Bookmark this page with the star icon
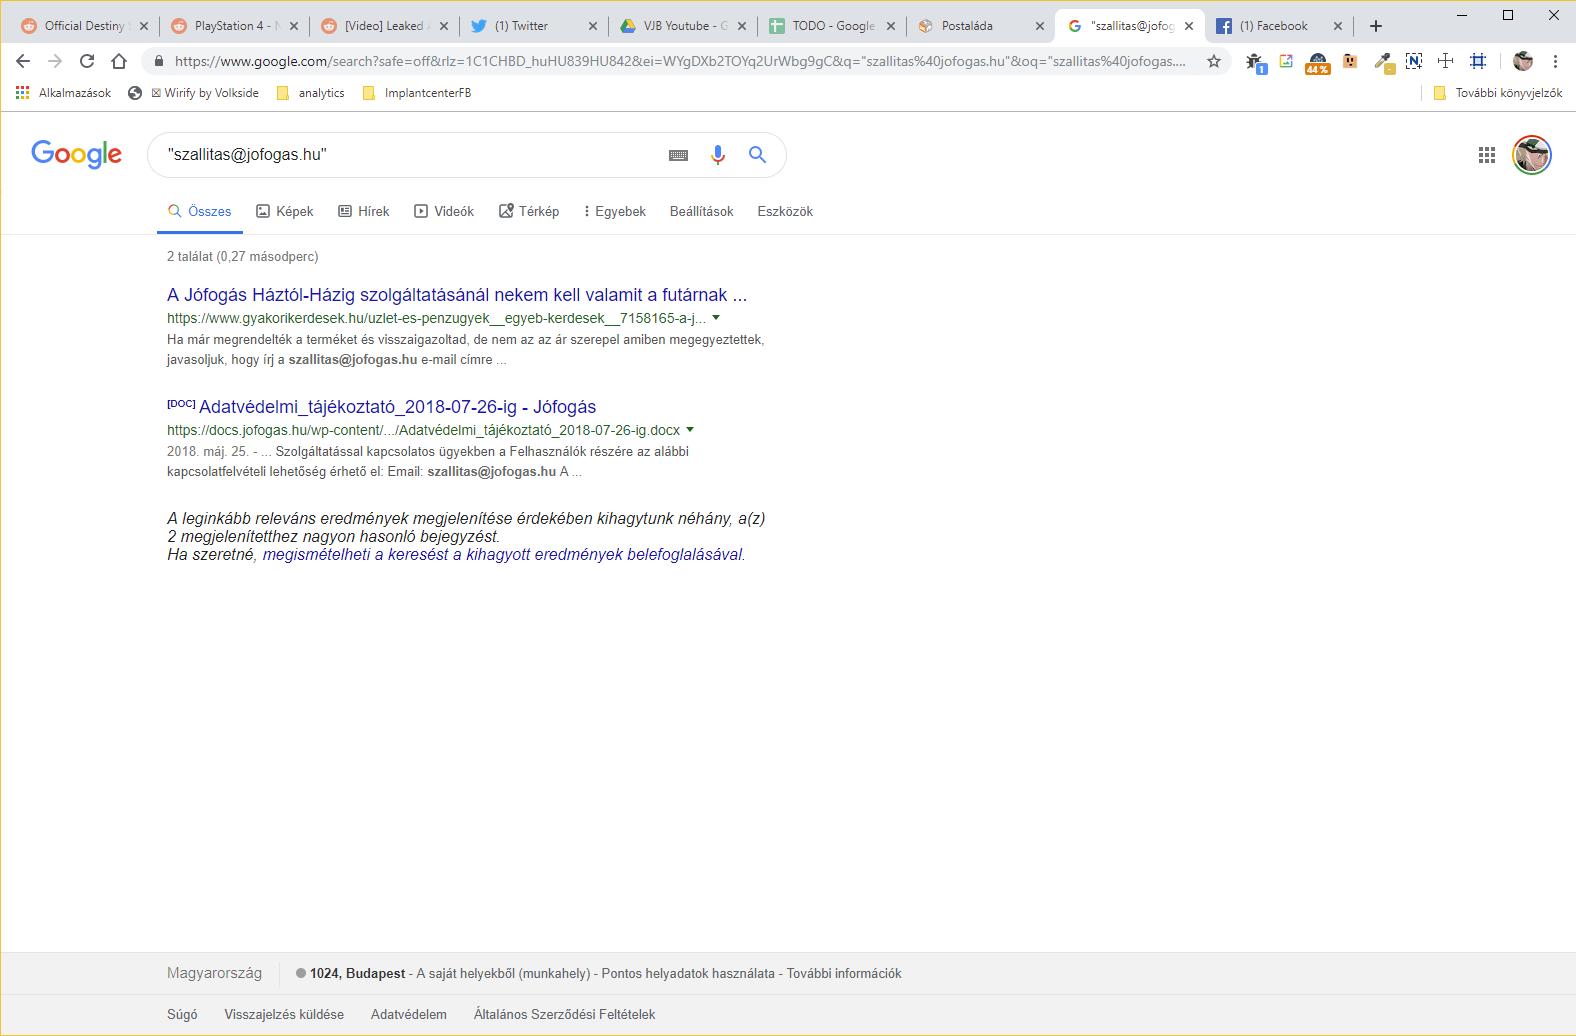This screenshot has width=1576, height=1036. [1214, 61]
